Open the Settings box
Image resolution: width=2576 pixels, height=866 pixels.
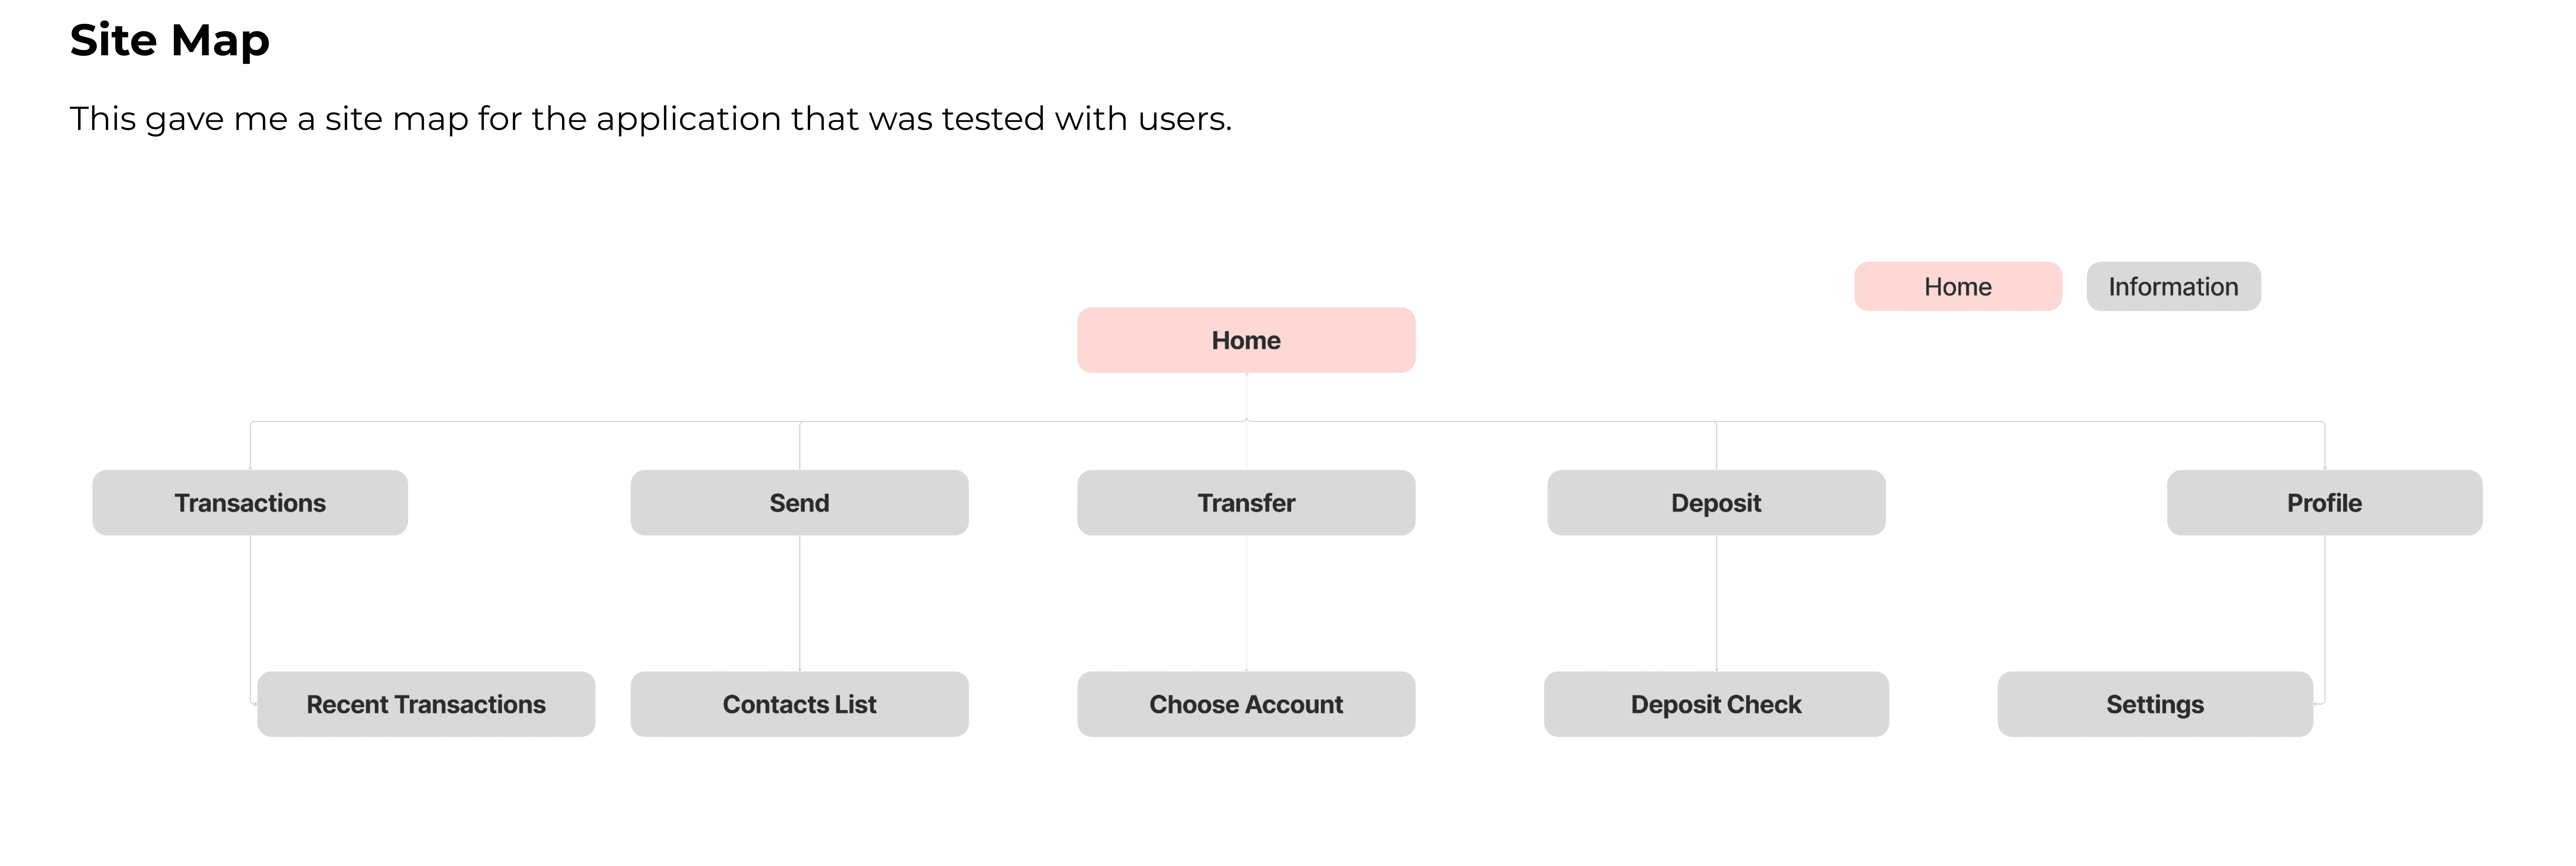click(2155, 704)
